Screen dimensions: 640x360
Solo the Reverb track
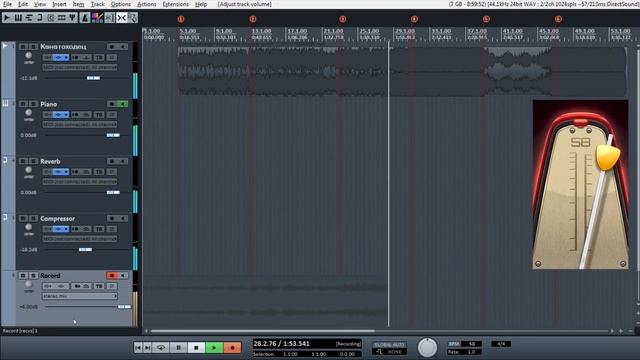(x=33, y=161)
